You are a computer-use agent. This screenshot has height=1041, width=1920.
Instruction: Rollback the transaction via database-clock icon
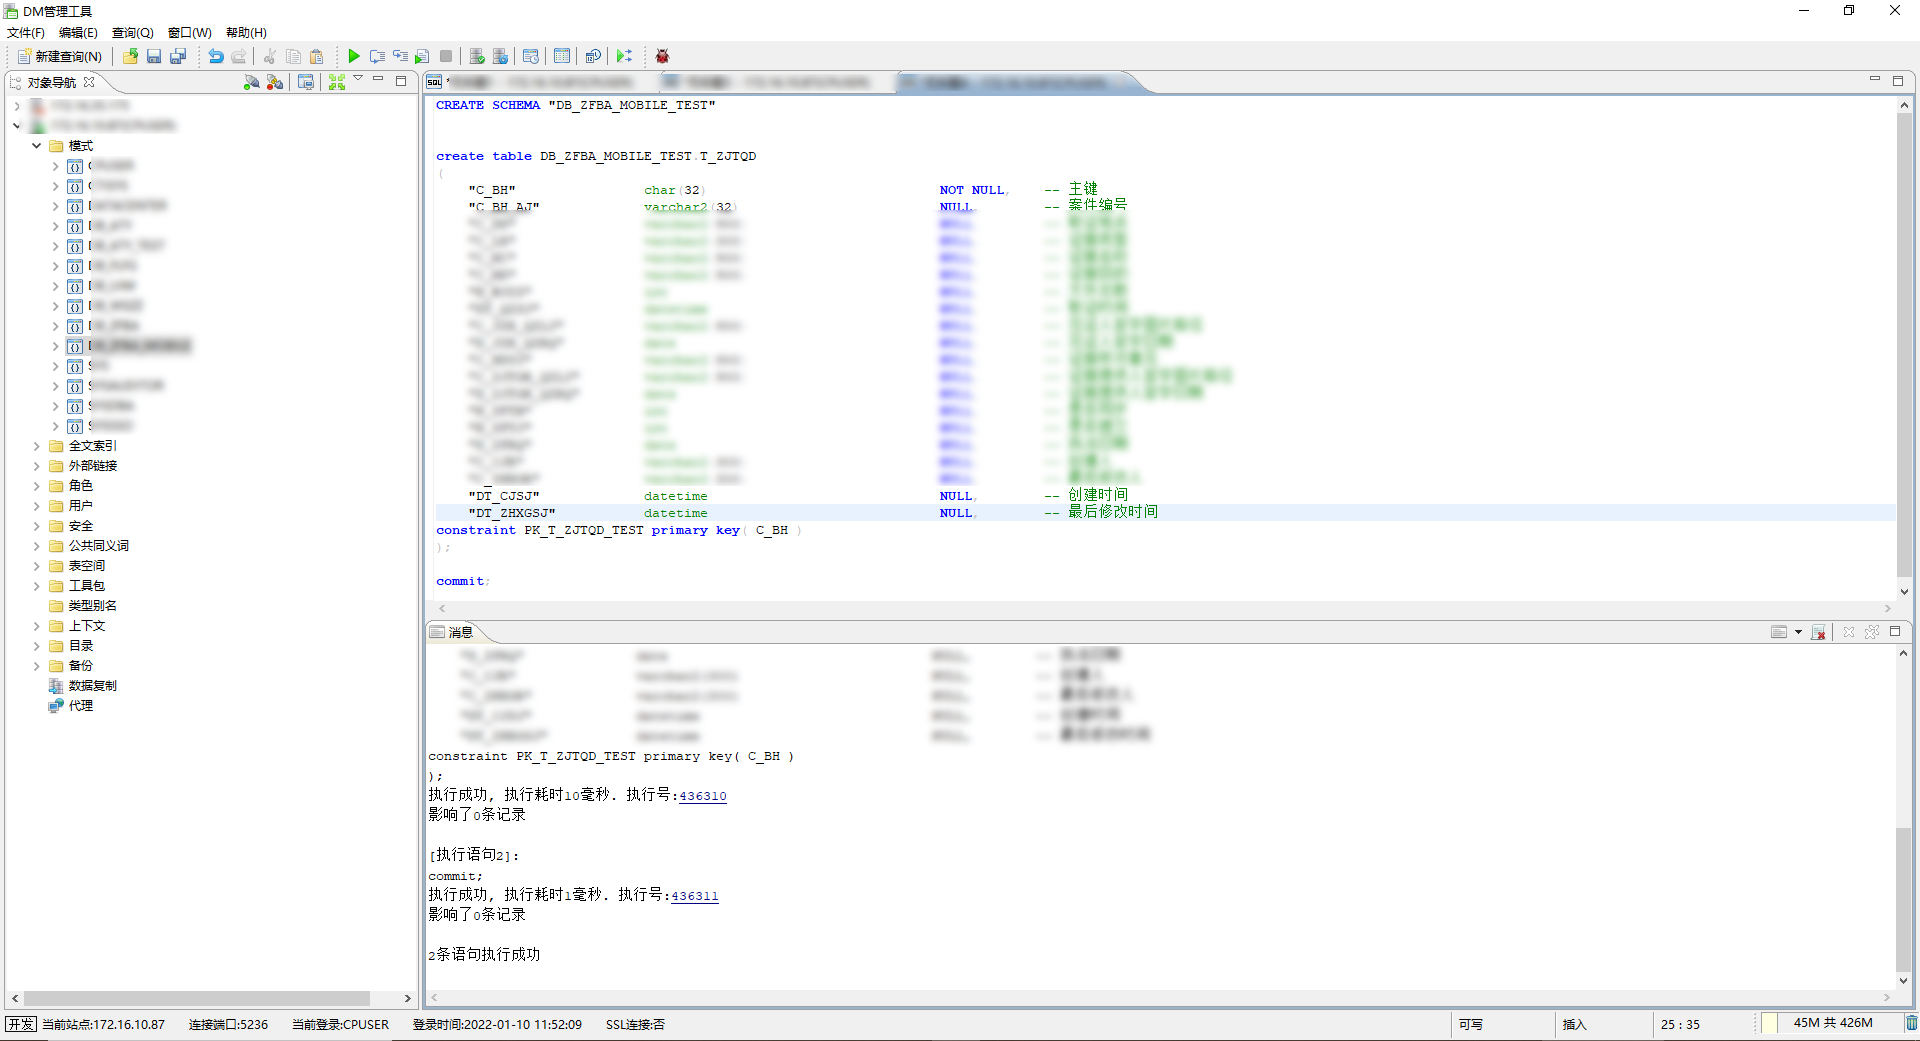coord(500,57)
